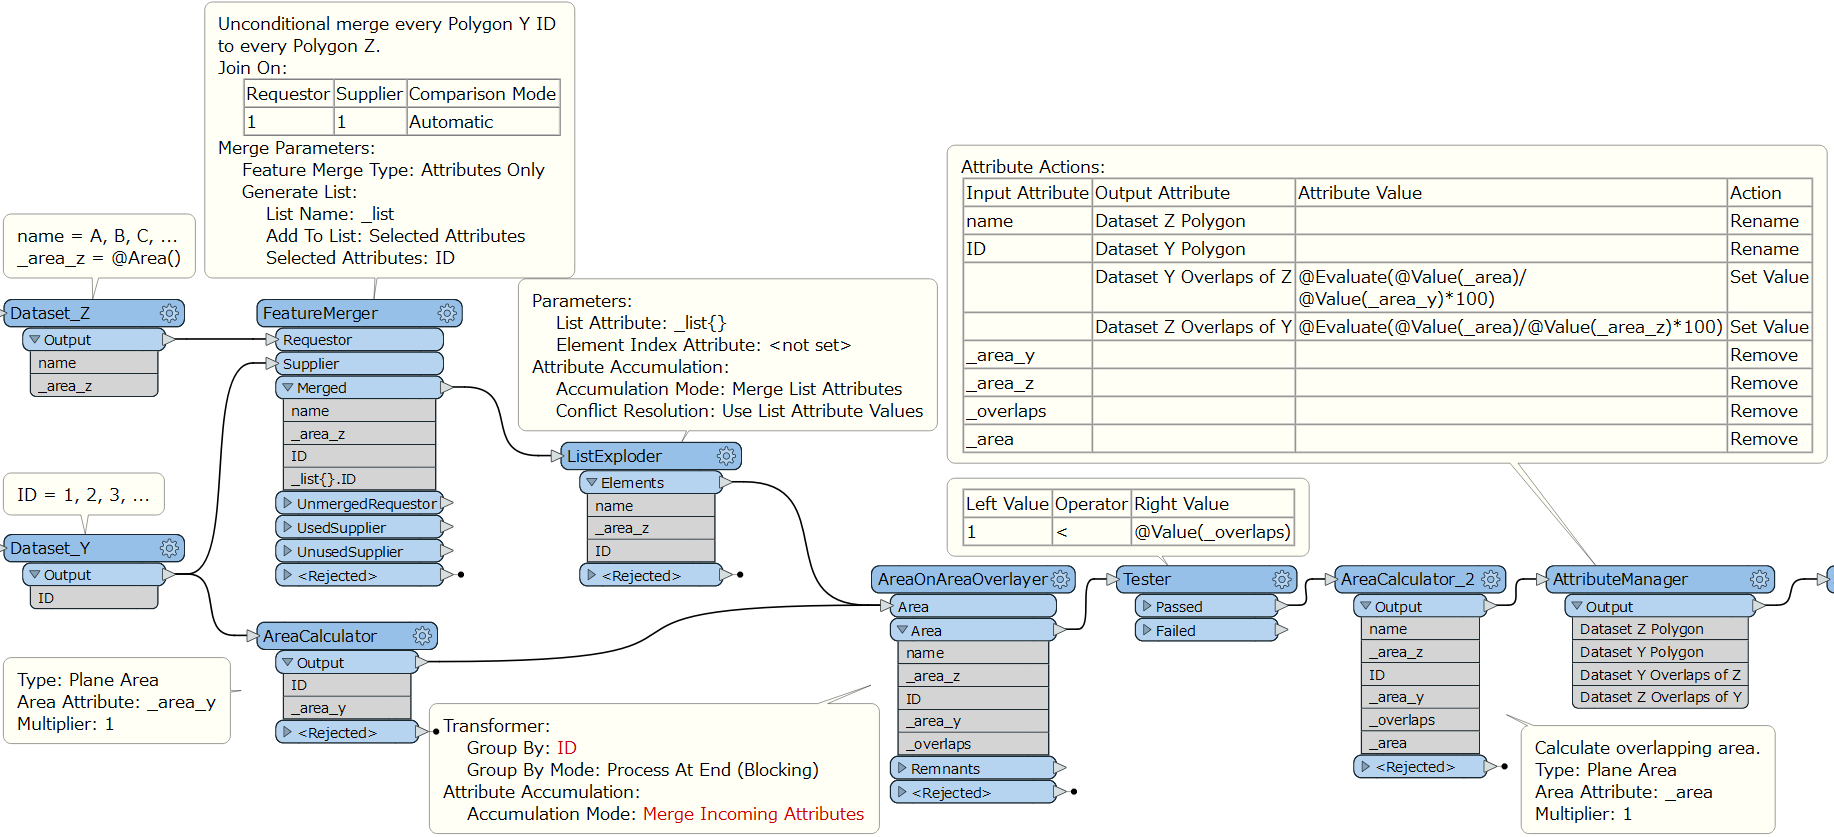This screenshot has width=1834, height=837.
Task: Expand AreaCalculator_2 Rejected port
Action: (1366, 767)
